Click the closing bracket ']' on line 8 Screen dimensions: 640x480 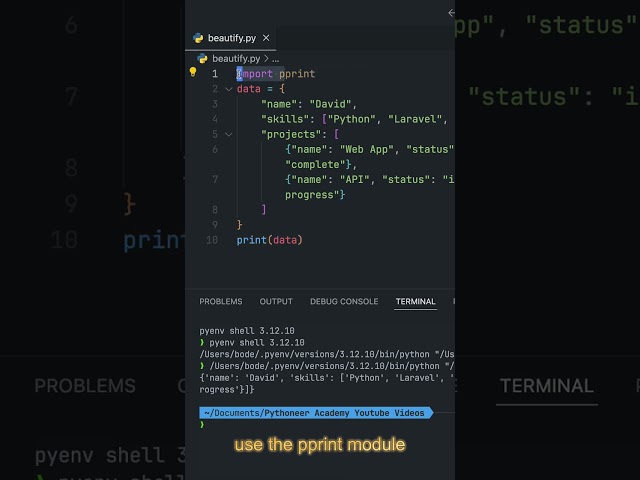(264, 210)
